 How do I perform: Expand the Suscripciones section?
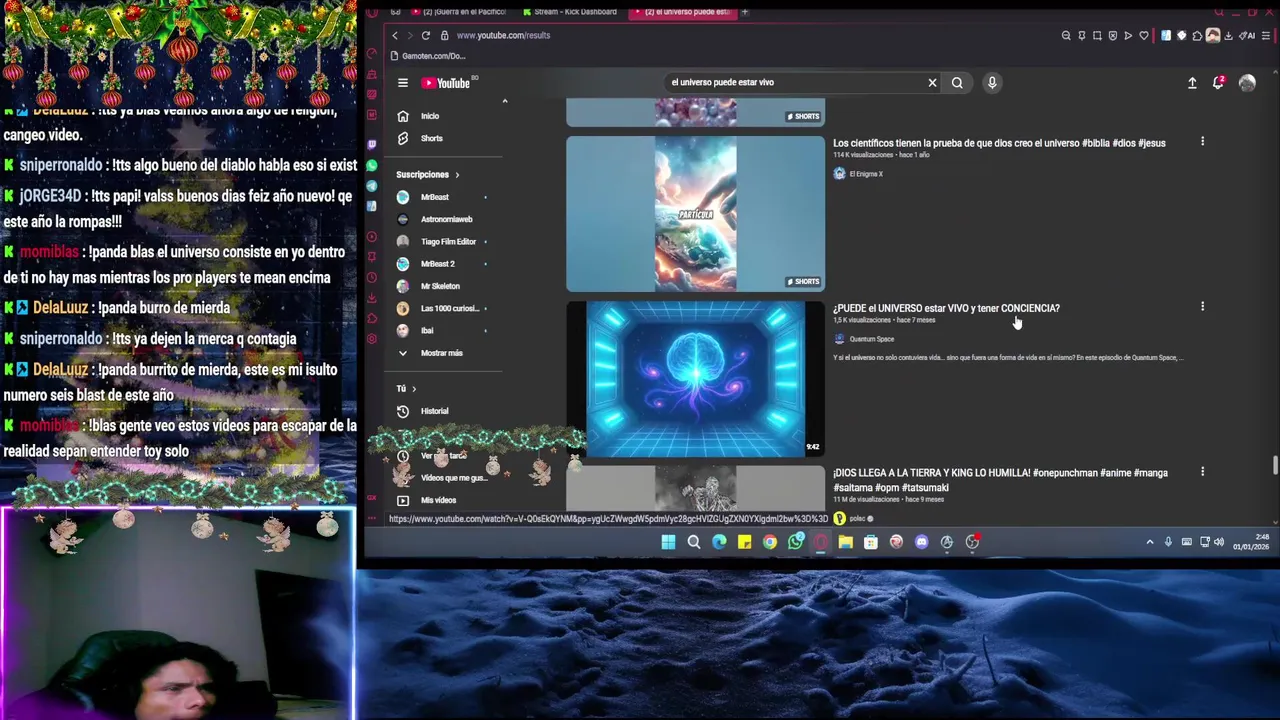428,175
